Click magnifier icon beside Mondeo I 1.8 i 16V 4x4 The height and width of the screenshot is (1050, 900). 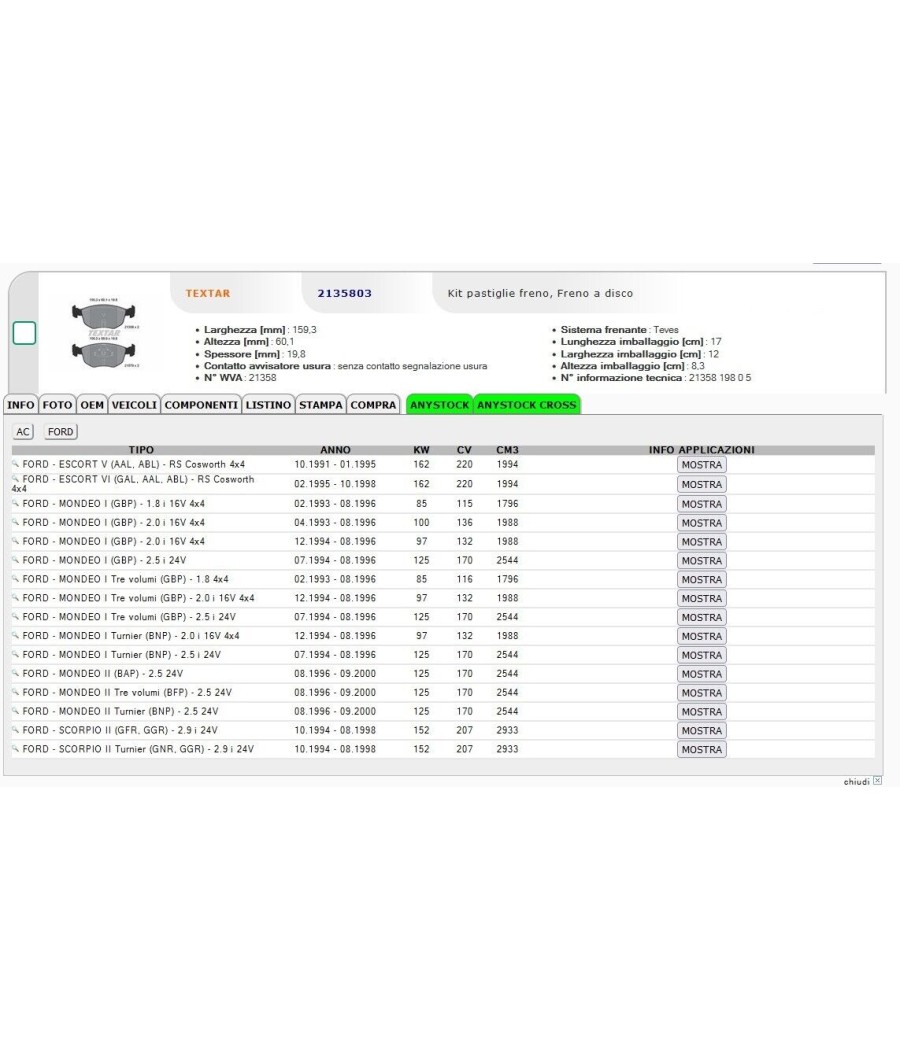(x=15, y=503)
